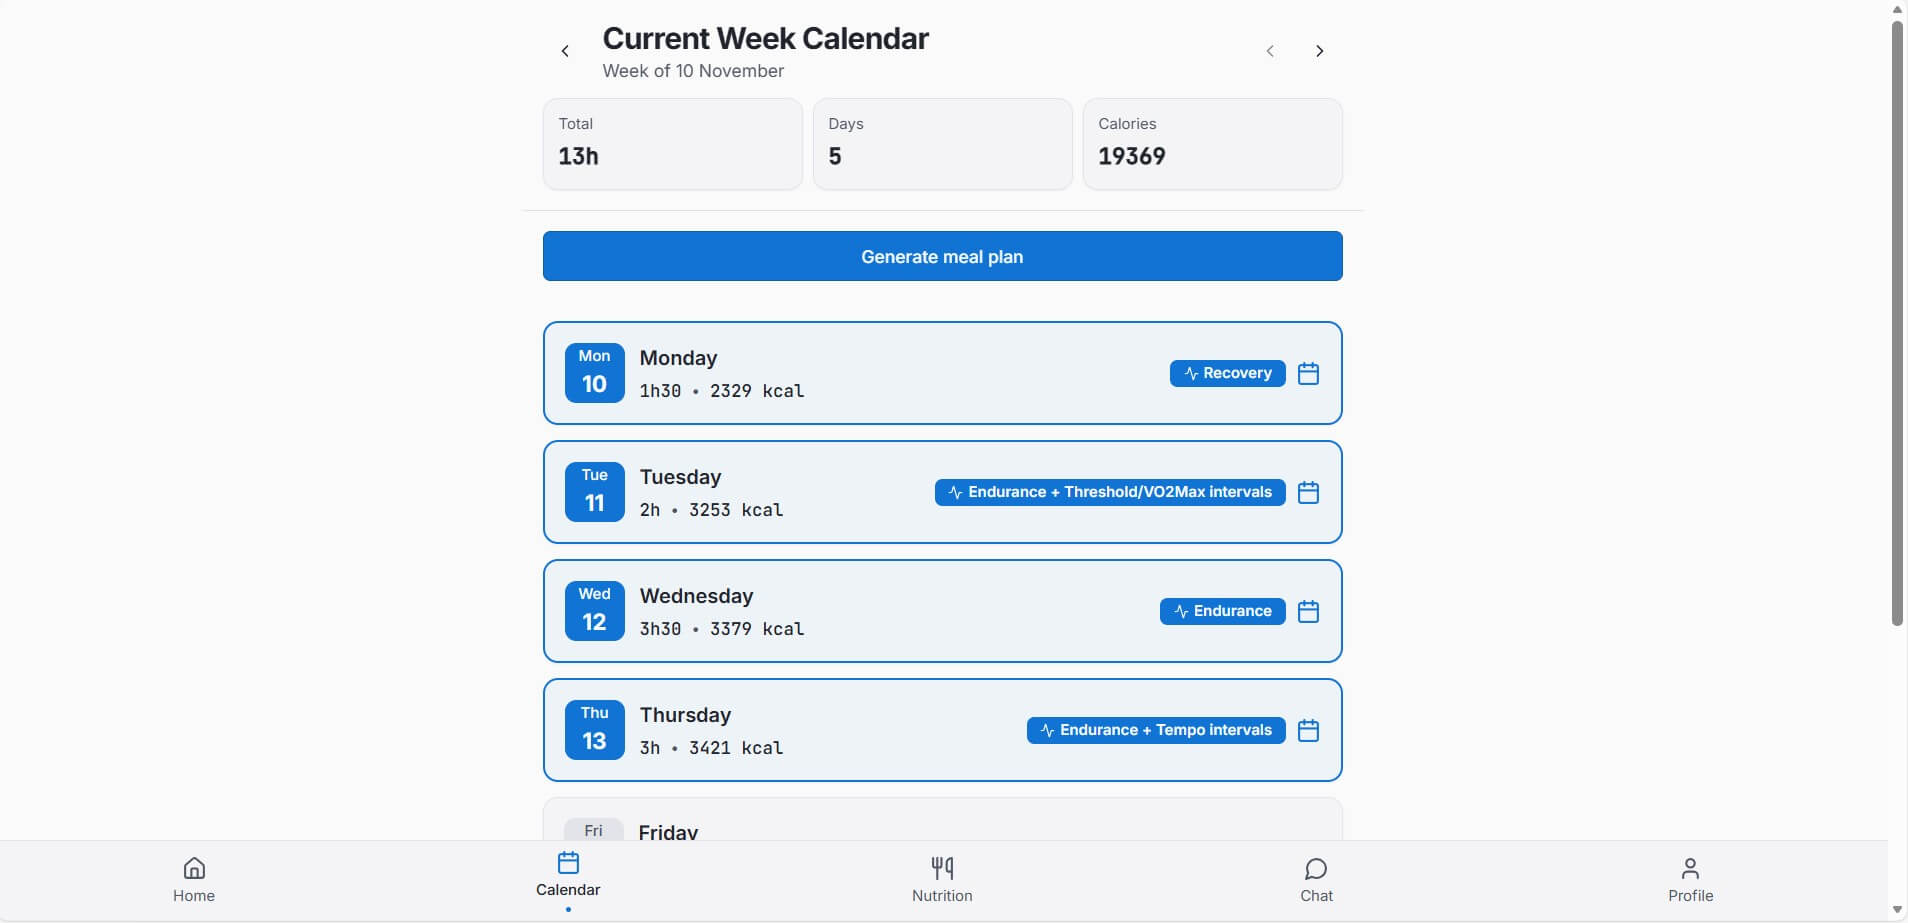Click Monday's Recovery workout badge
1908x923 pixels.
tap(1227, 373)
